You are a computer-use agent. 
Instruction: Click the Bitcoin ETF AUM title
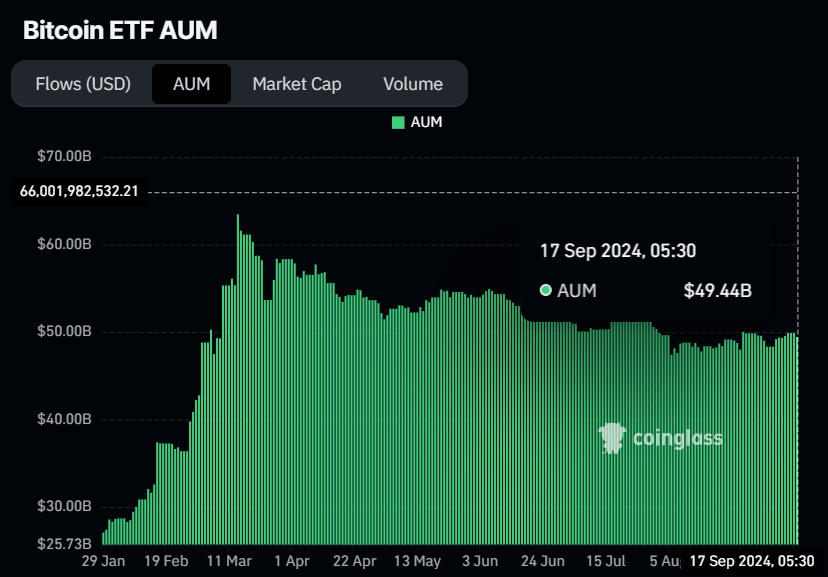pyautogui.click(x=120, y=30)
